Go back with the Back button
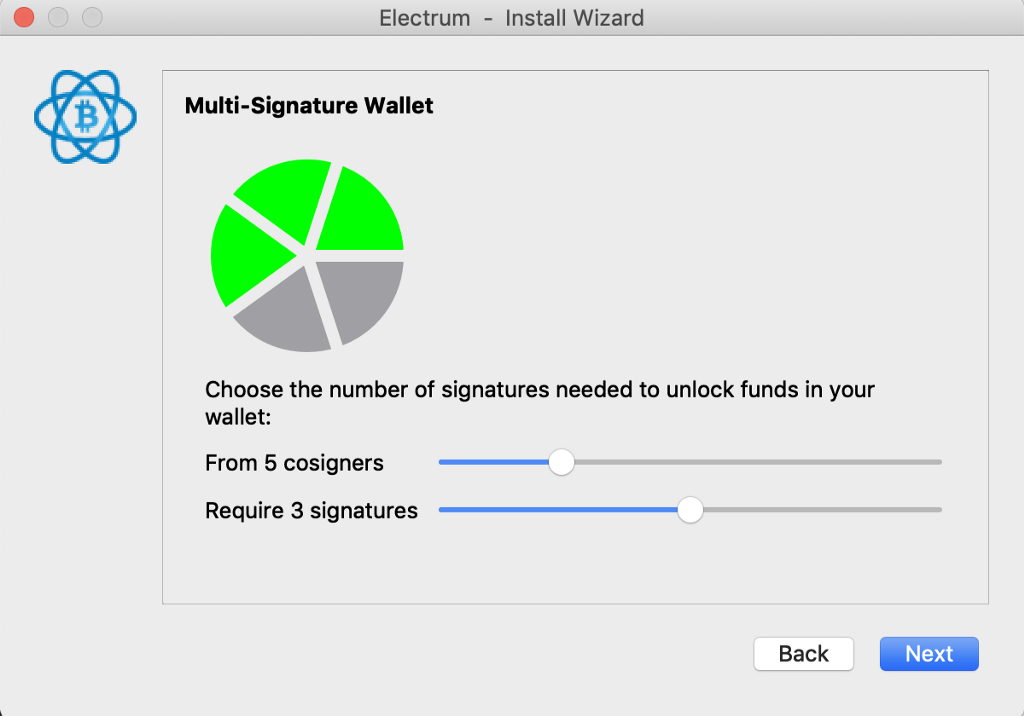1024x716 pixels. [803, 654]
